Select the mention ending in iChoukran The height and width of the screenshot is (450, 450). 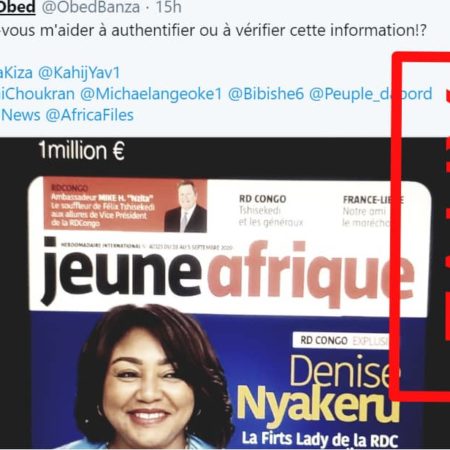(x=37, y=94)
